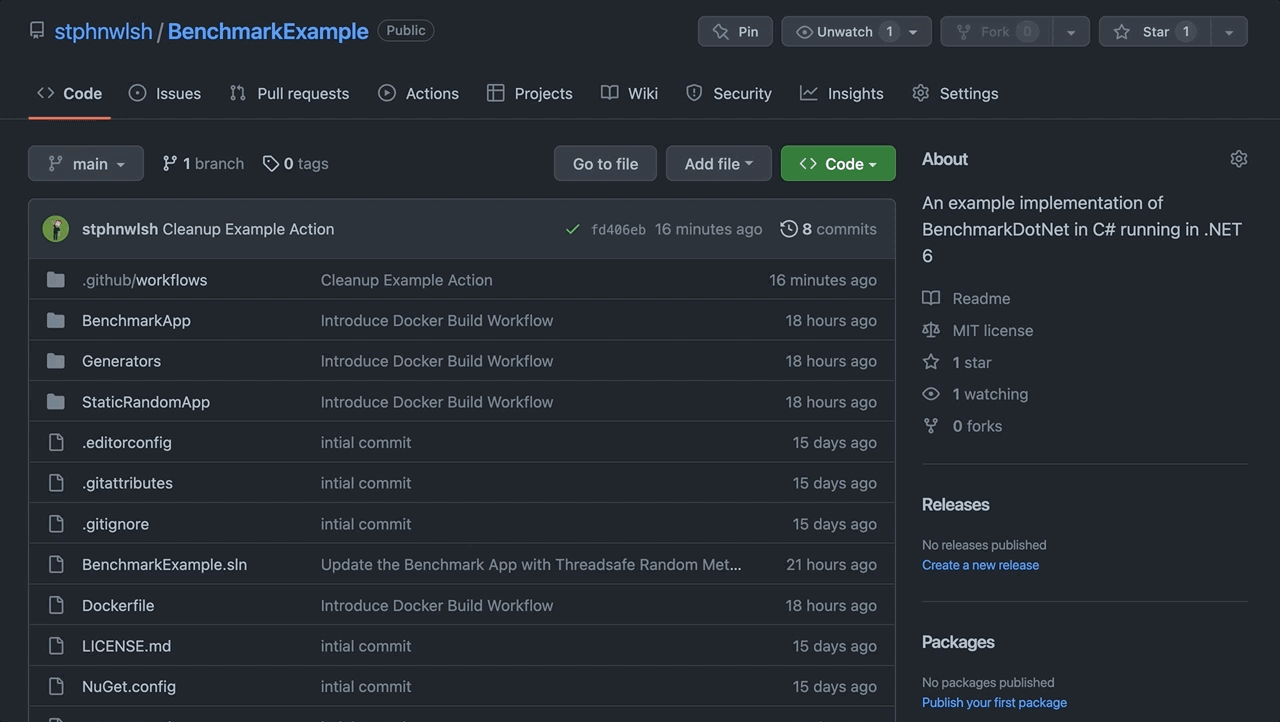Open the Projects tab
This screenshot has width=1280, height=722.
point(529,93)
